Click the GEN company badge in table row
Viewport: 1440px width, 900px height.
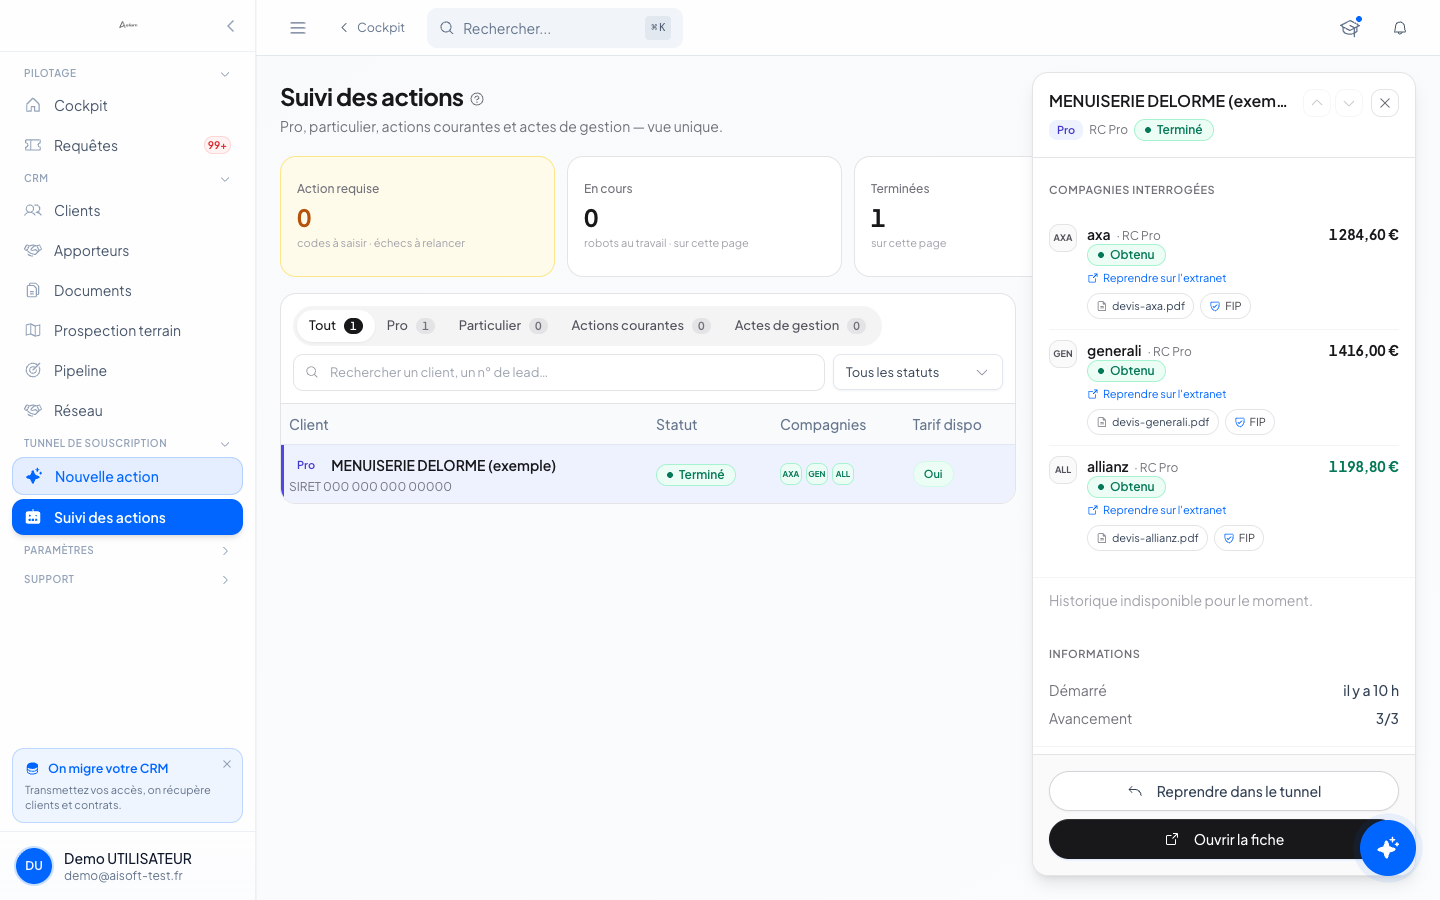point(817,474)
